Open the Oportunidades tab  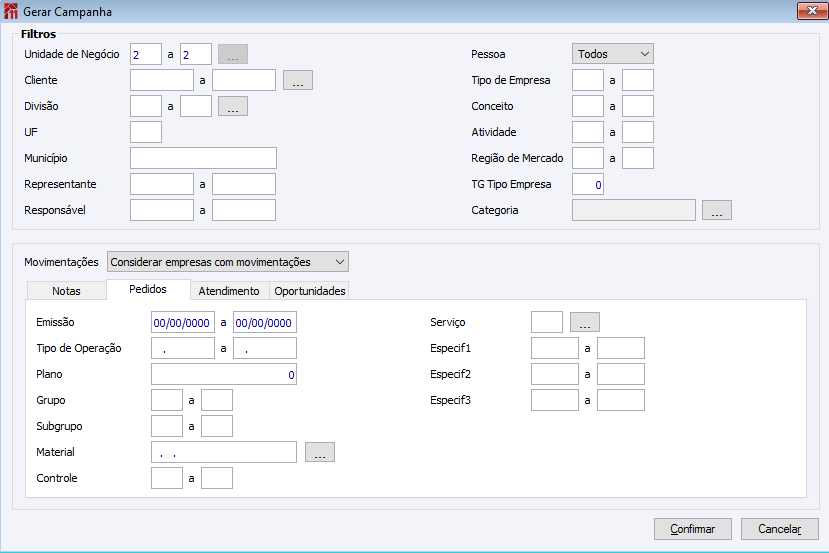click(310, 291)
